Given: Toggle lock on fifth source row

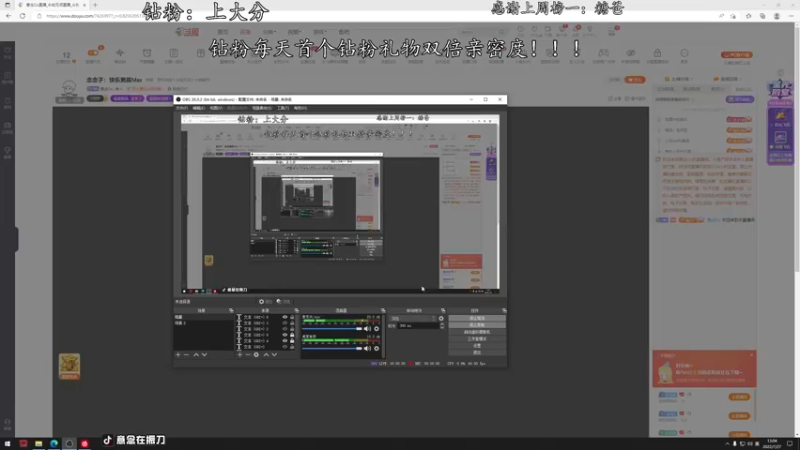Looking at the screenshot, I should (x=292, y=341).
